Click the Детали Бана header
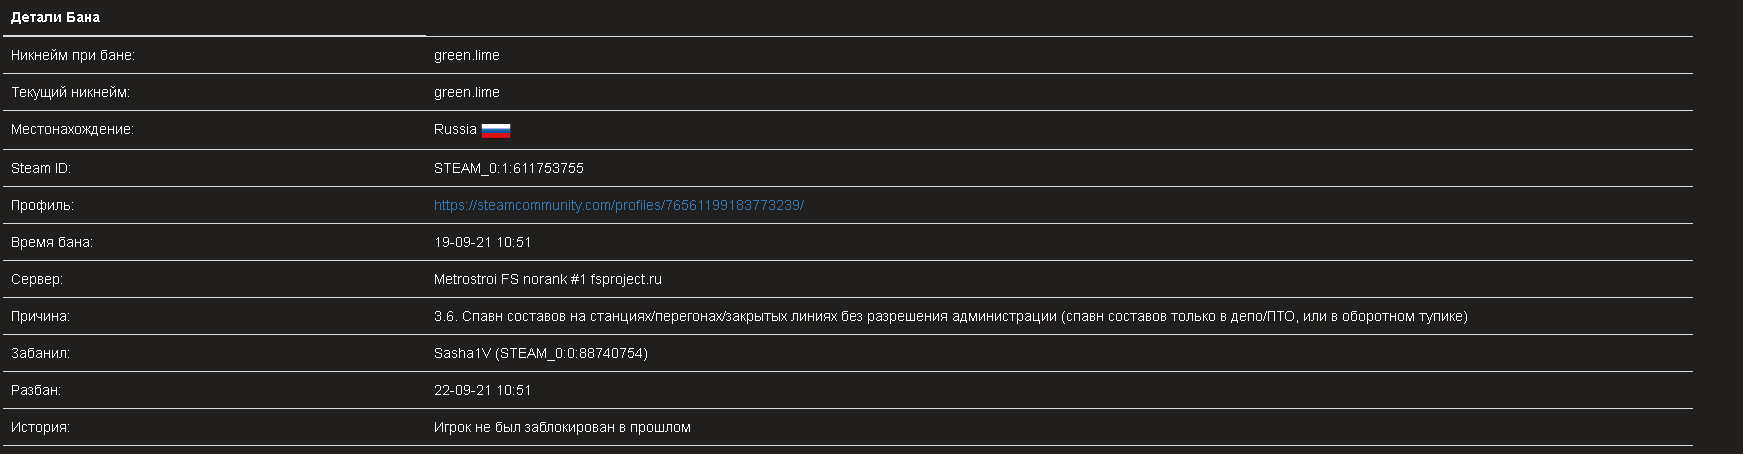Viewport: 1743px width, 454px height. (x=55, y=18)
